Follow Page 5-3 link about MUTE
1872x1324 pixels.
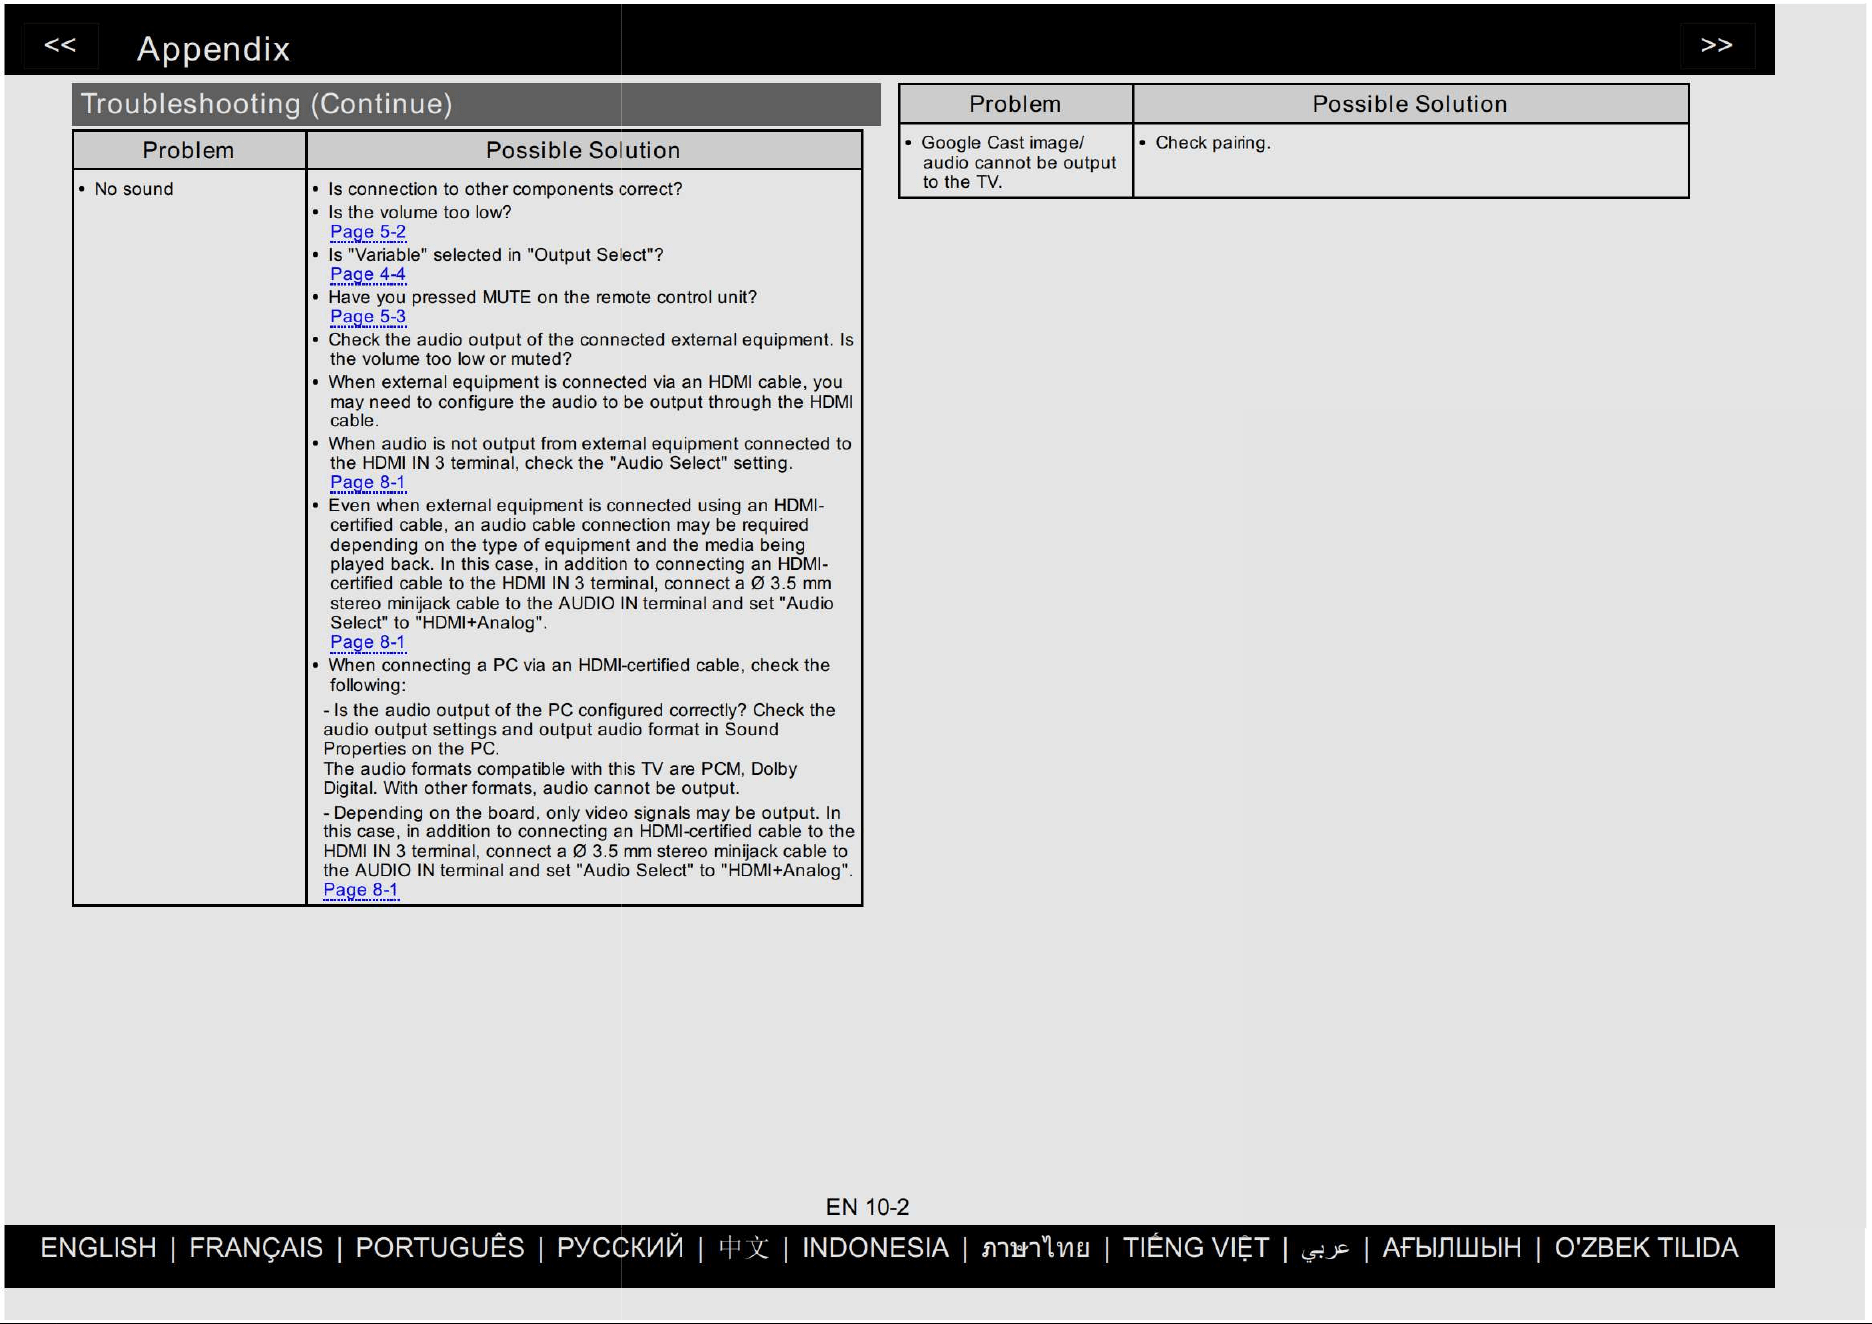(x=368, y=317)
